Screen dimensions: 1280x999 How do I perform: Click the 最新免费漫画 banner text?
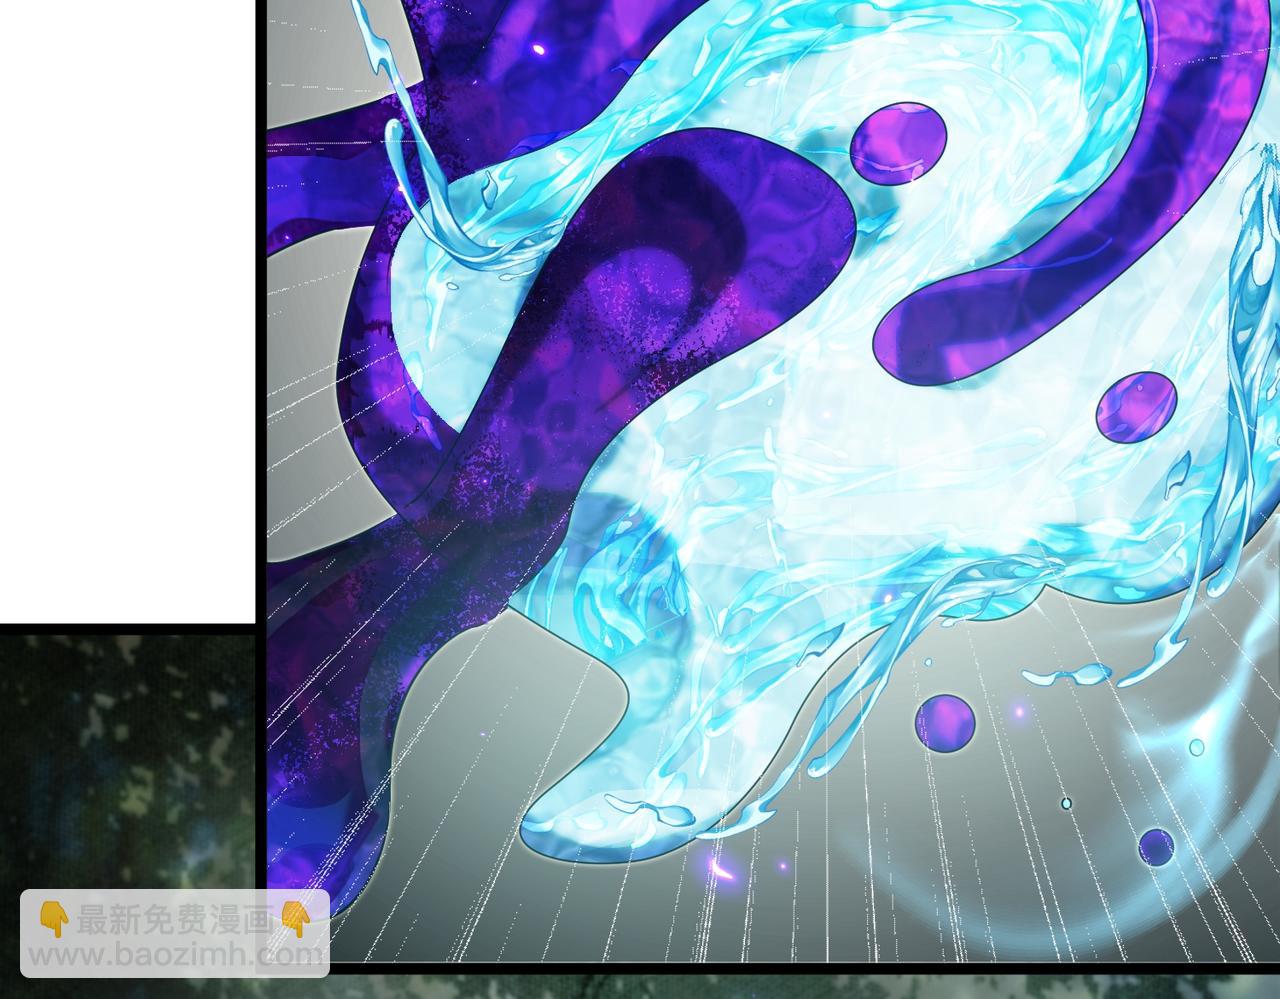click(x=175, y=919)
